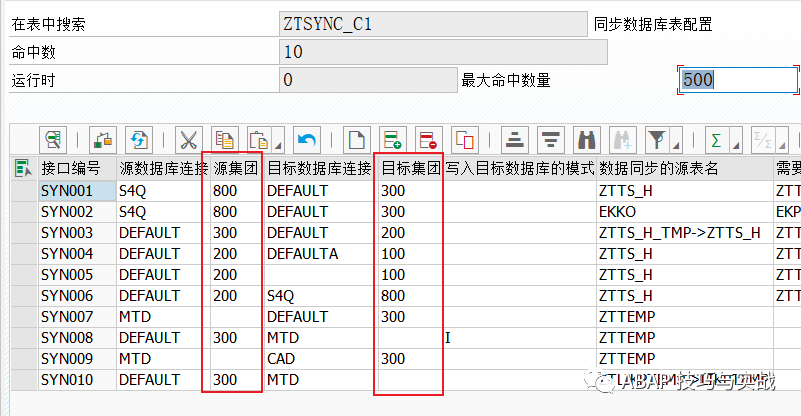Viewport: 801px width, 416px height.
Task: Click the 目标数据库连接 column header
Action: [321, 168]
